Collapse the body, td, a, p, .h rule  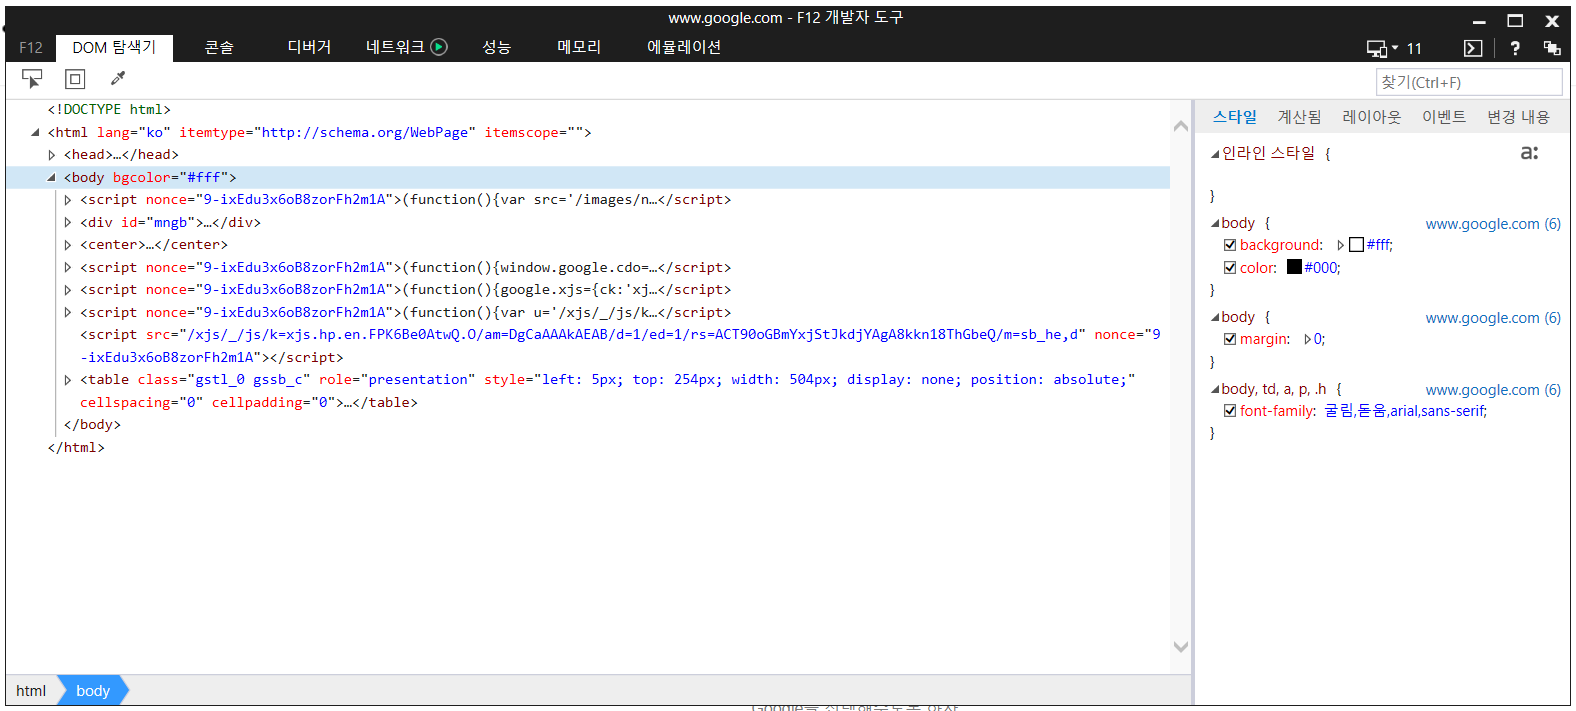(x=1215, y=390)
